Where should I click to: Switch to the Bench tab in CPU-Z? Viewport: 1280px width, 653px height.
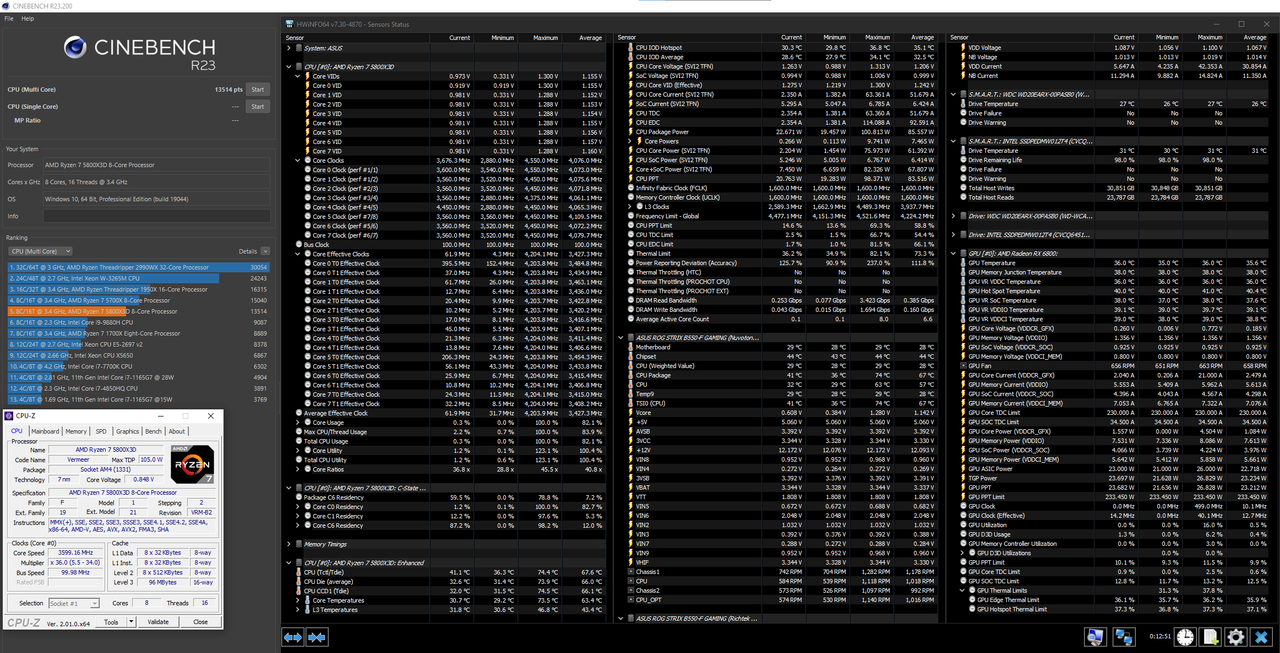153,431
